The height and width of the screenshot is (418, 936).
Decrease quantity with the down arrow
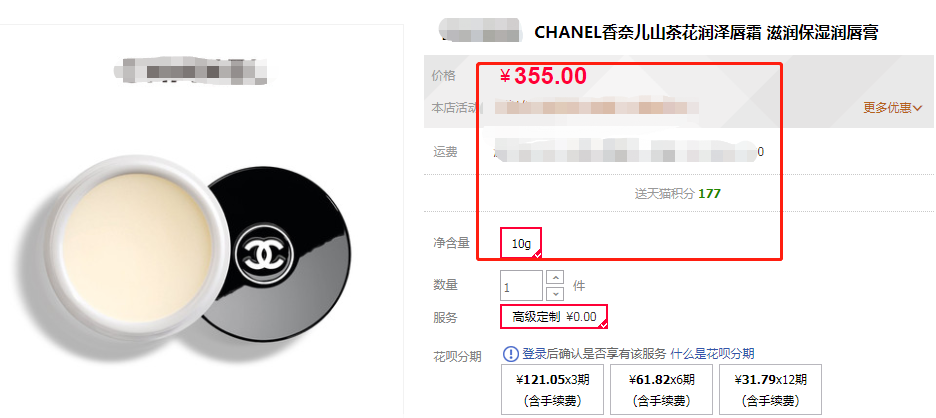[x=556, y=293]
